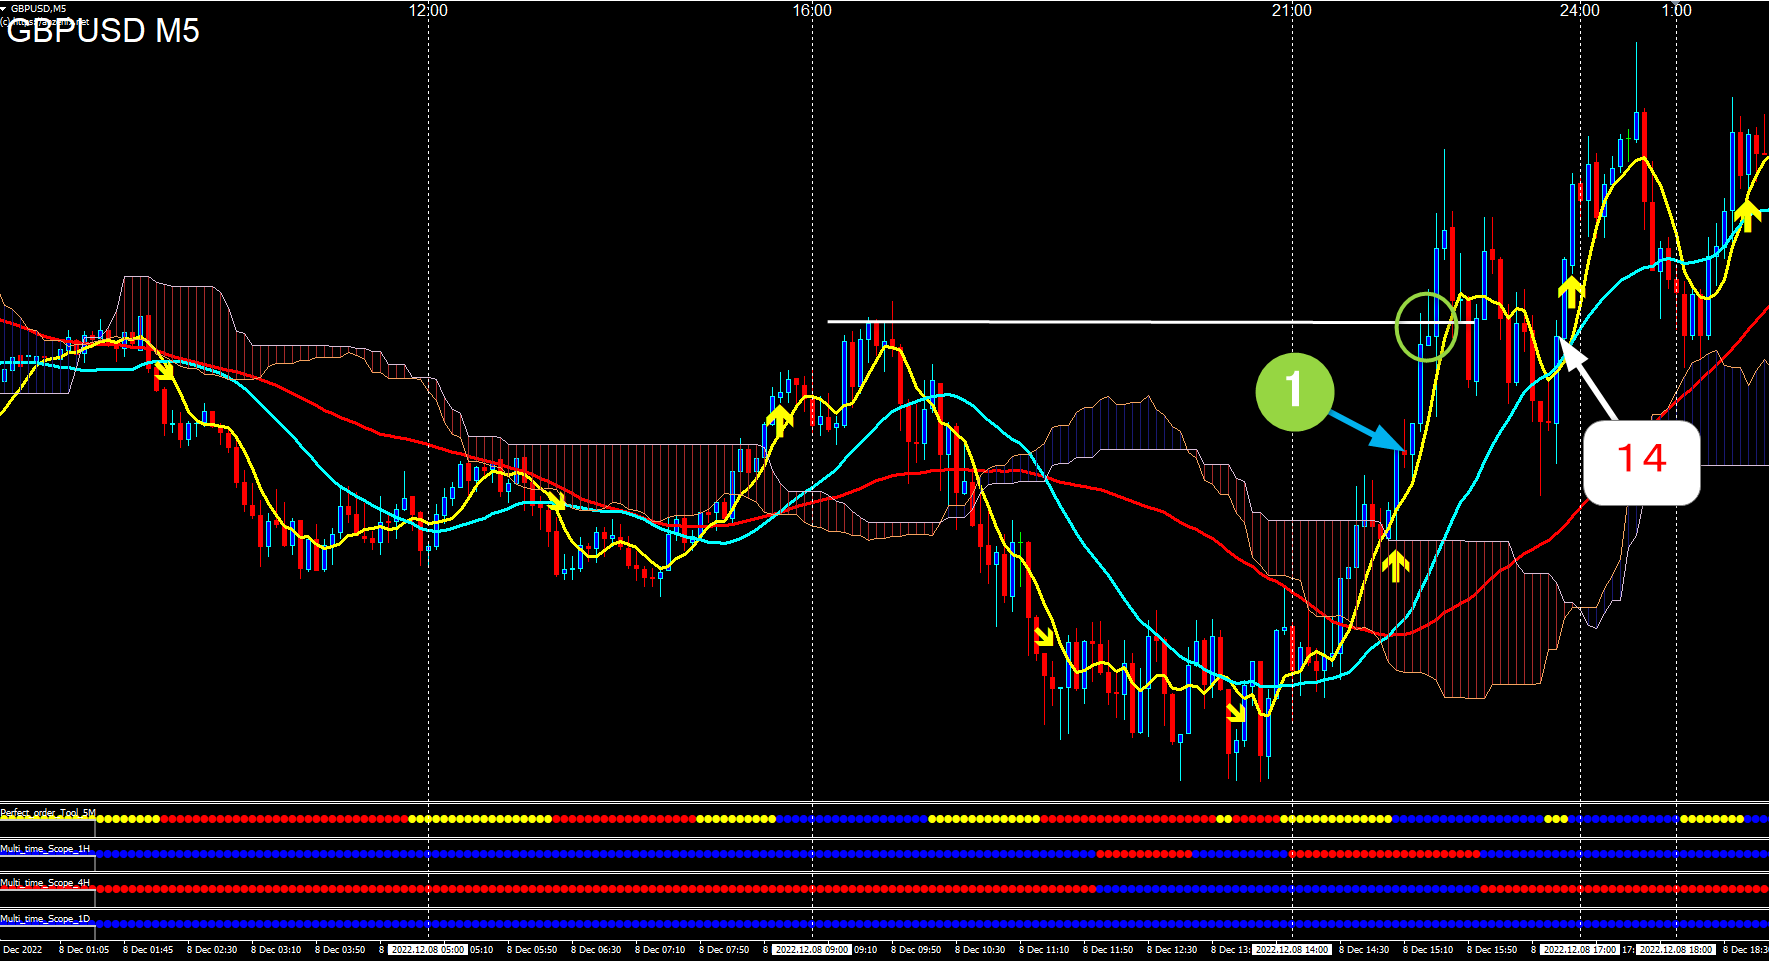The width and height of the screenshot is (1769, 961).
Task: Click the 8 Dec 01:45 axis label
Action: (148, 950)
